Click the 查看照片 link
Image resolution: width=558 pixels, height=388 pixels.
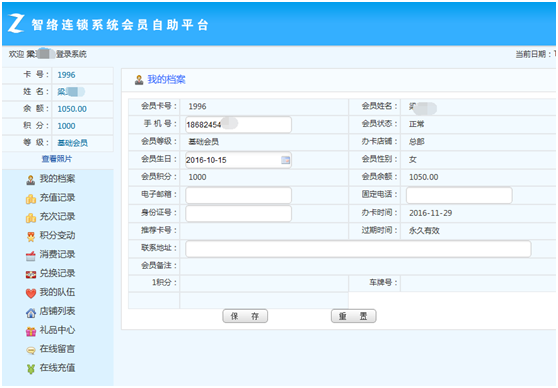tap(57, 159)
